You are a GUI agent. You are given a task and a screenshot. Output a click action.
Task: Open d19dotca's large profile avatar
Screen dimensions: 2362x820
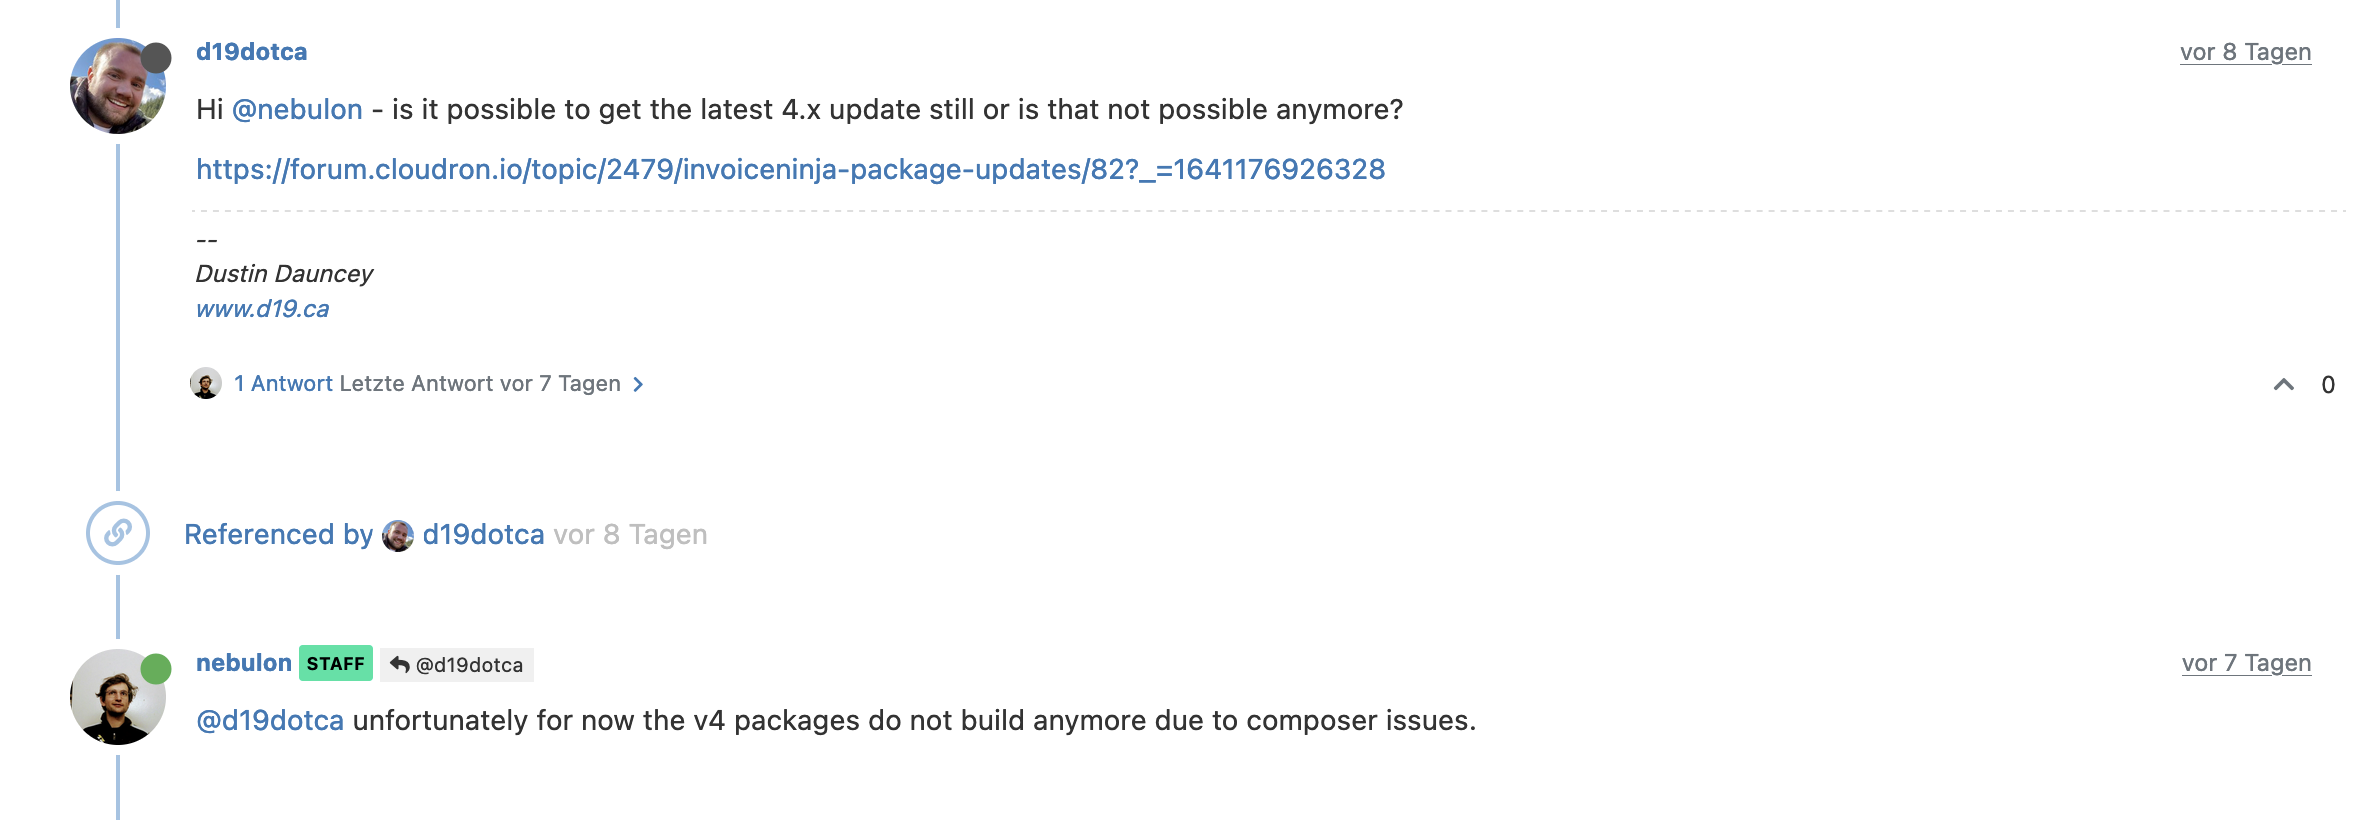pos(118,86)
